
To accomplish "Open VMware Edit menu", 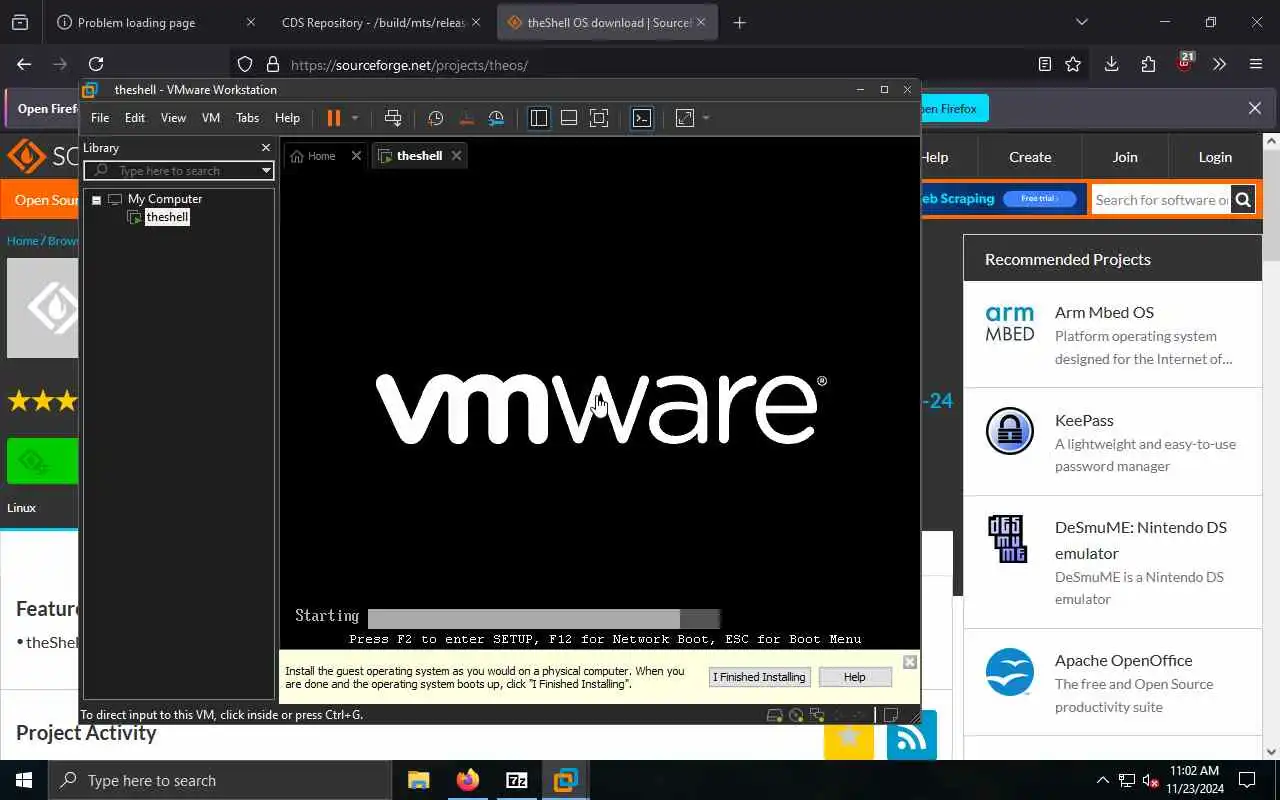I will coord(135,118).
